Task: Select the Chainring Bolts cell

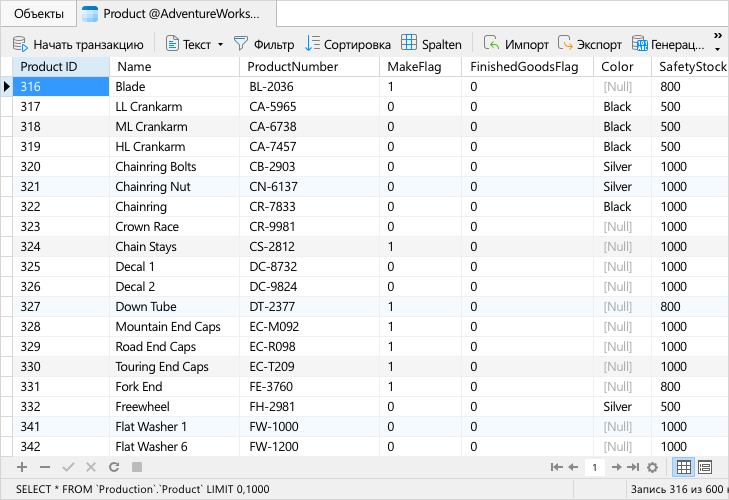Action: [174, 167]
